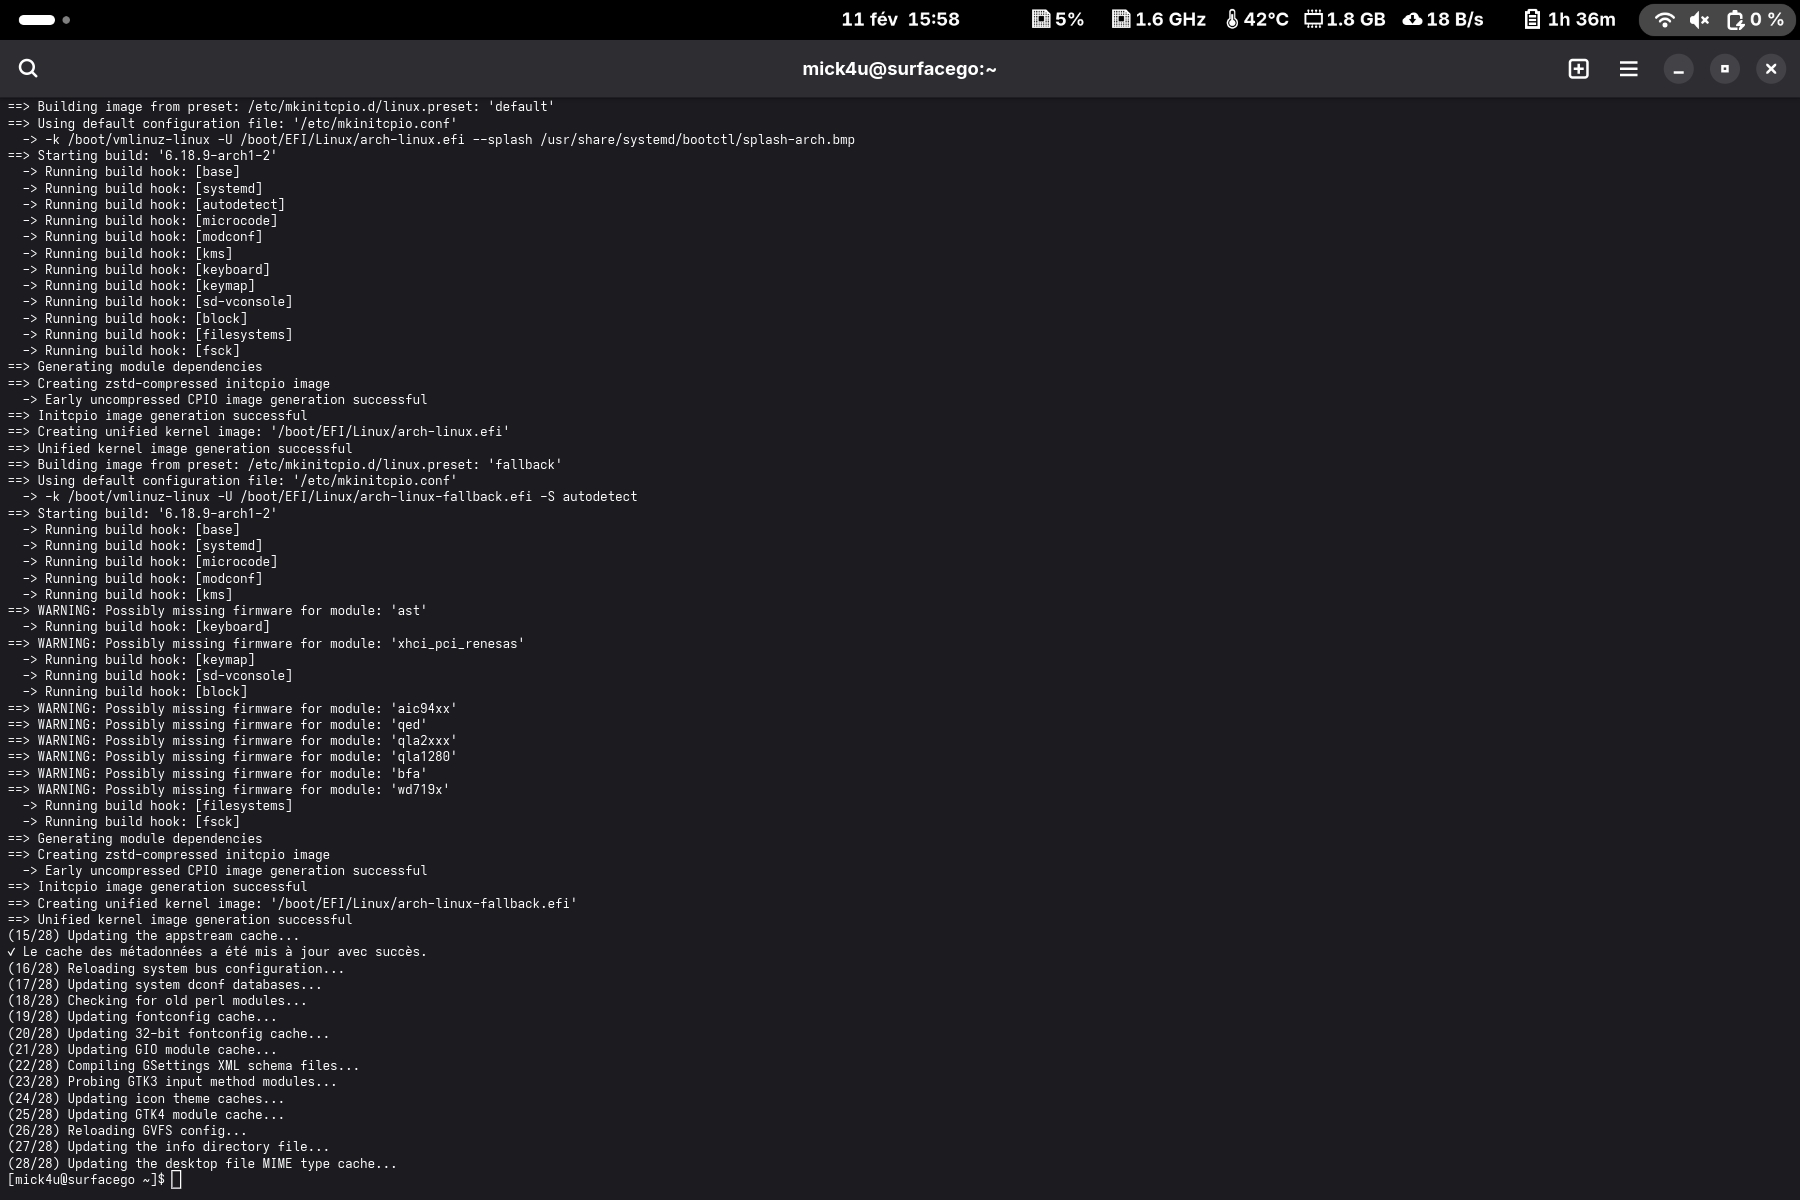Open the terminal hamburger menu
Viewport: 1800px width, 1200px height.
[1628, 68]
